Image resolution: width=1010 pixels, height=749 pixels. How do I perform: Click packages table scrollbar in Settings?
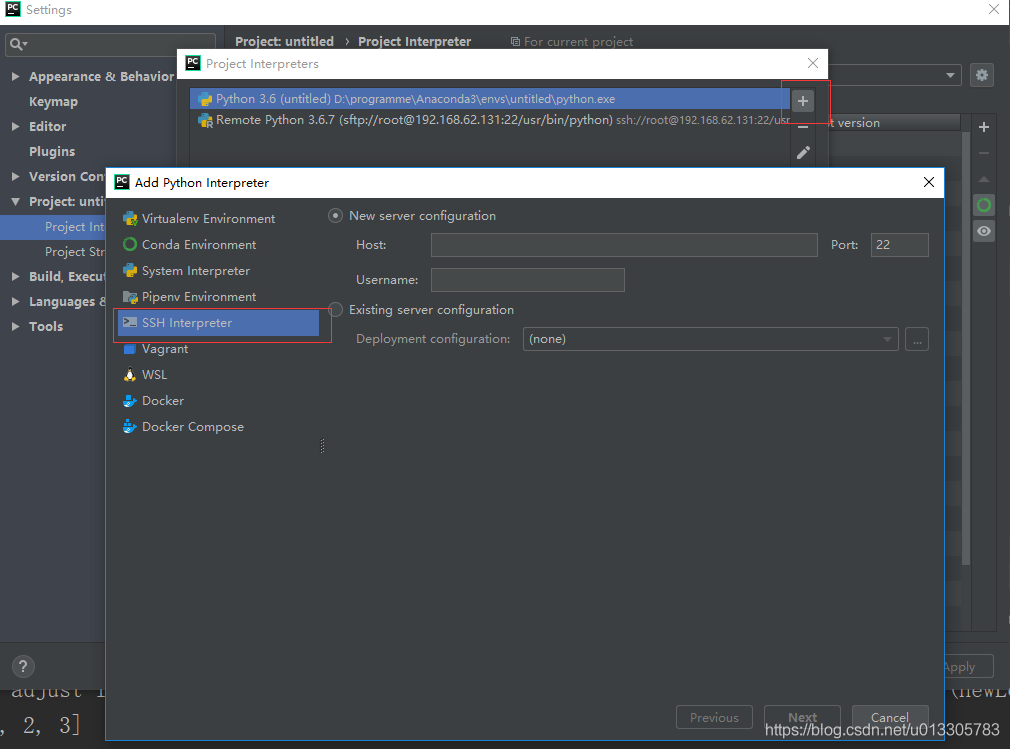click(966, 348)
